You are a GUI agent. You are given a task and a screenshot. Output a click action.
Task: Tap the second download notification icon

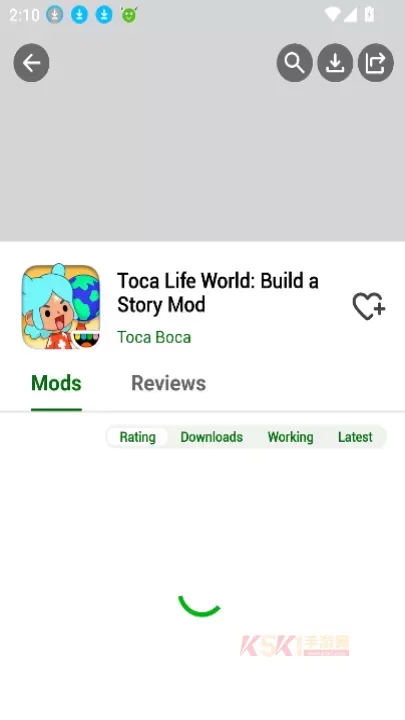click(79, 15)
